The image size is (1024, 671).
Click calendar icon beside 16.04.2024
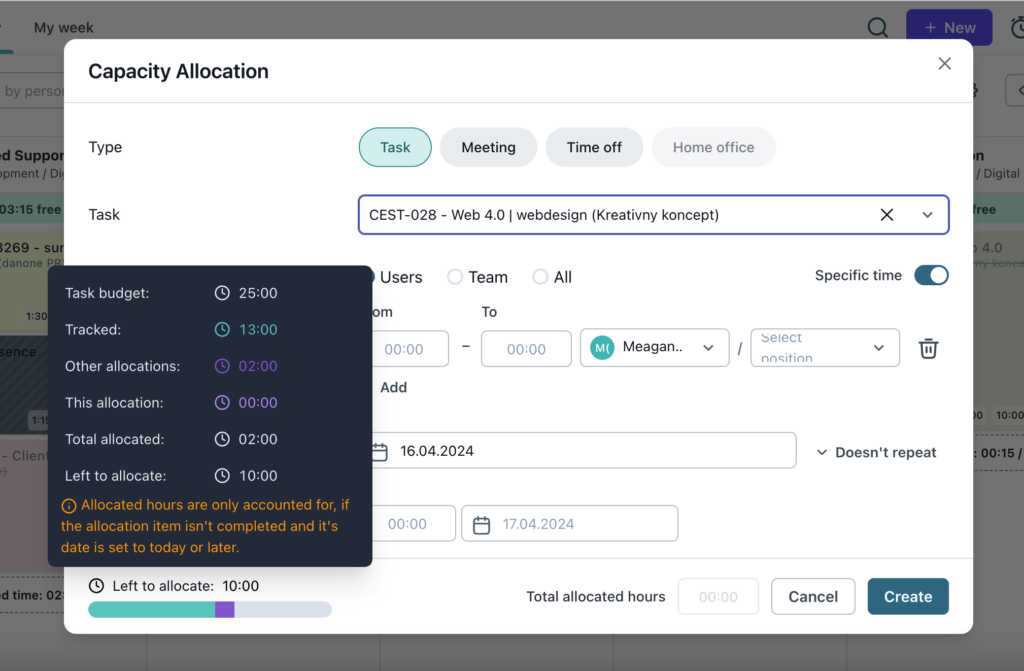tap(379, 451)
